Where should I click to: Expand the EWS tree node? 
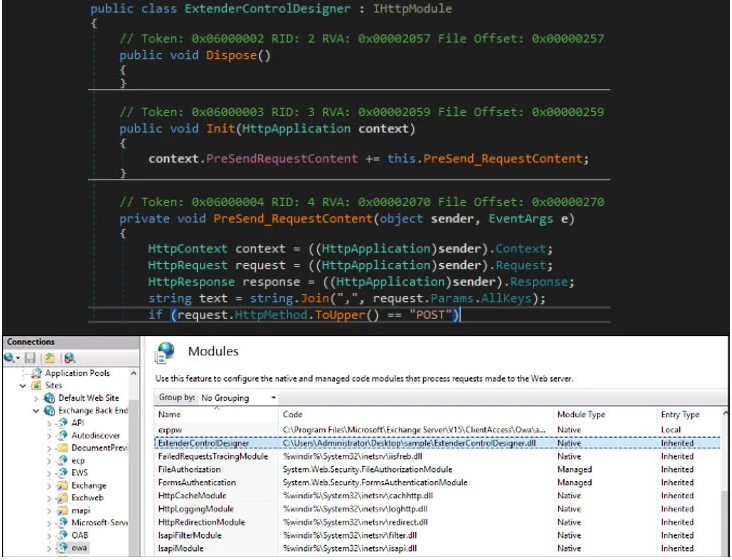coord(49,473)
